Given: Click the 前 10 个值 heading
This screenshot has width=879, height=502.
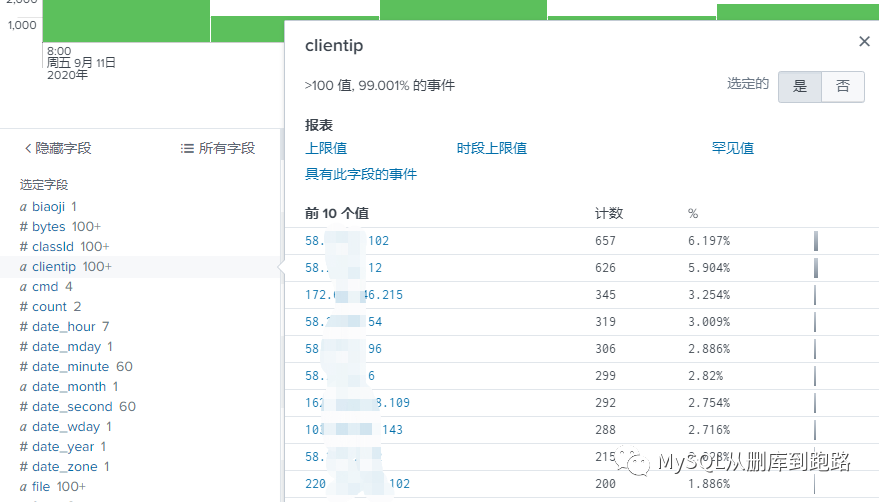Looking at the screenshot, I should [337, 213].
